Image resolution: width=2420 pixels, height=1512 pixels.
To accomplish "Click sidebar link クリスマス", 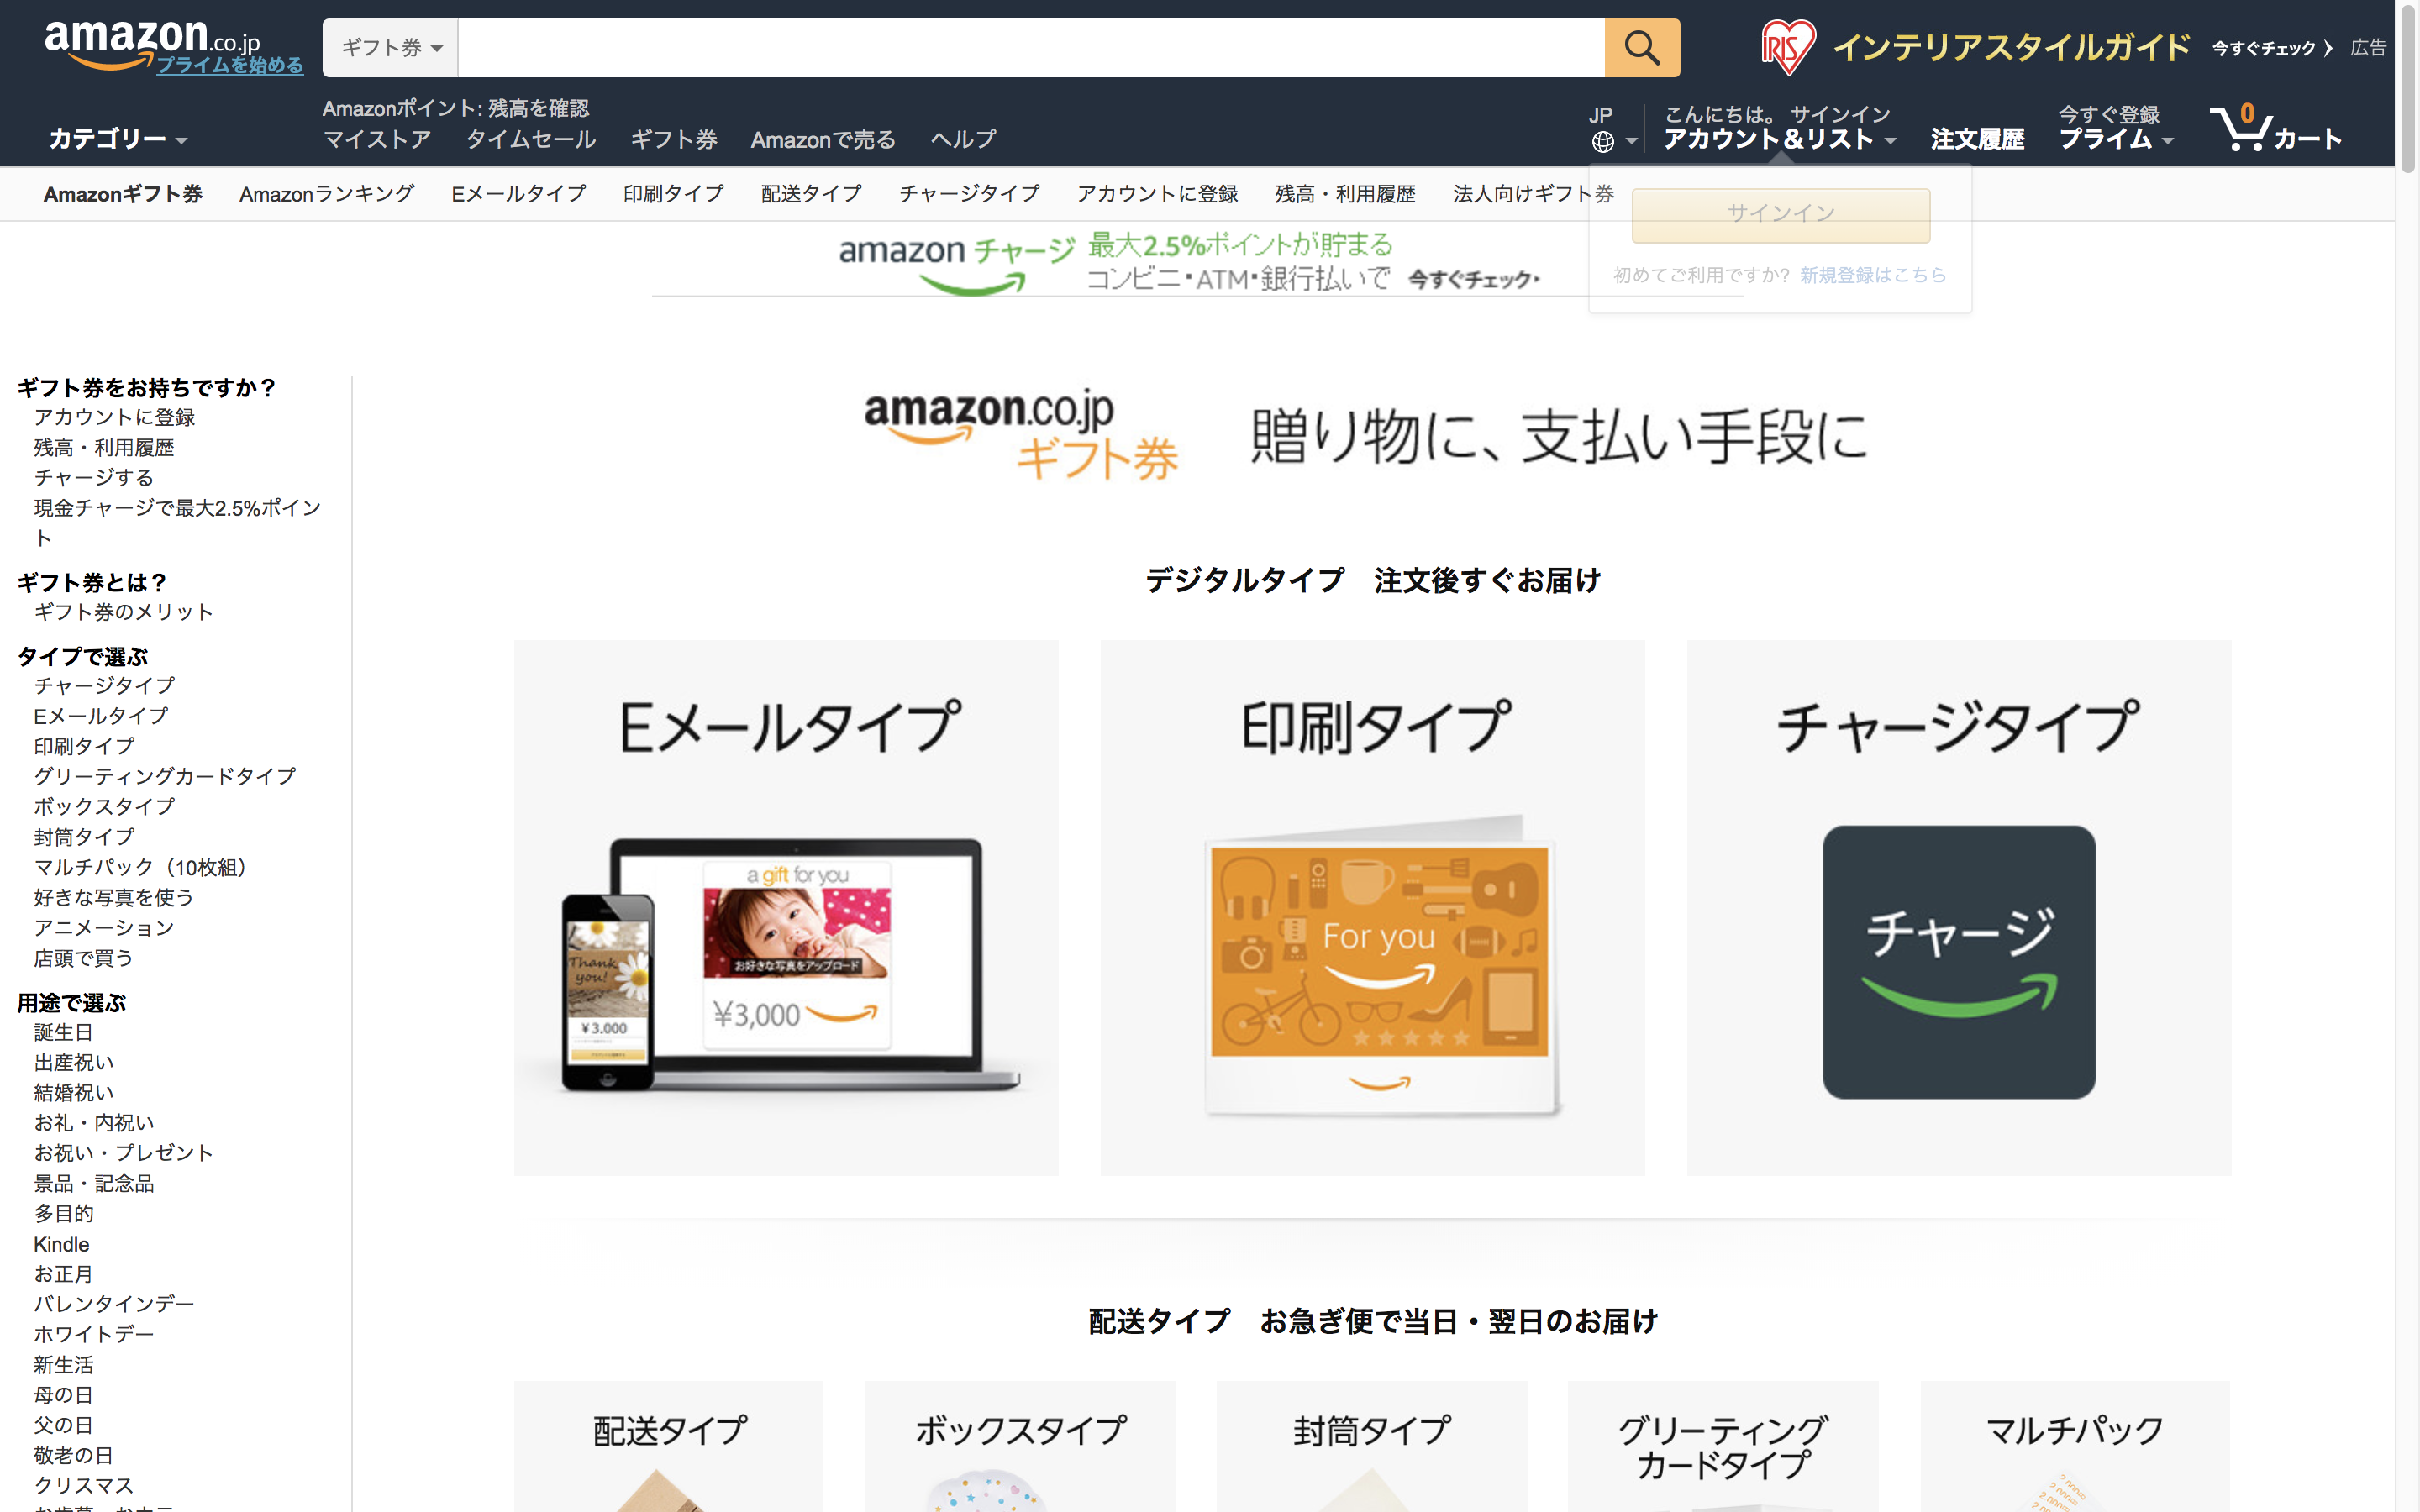I will click(x=83, y=1485).
